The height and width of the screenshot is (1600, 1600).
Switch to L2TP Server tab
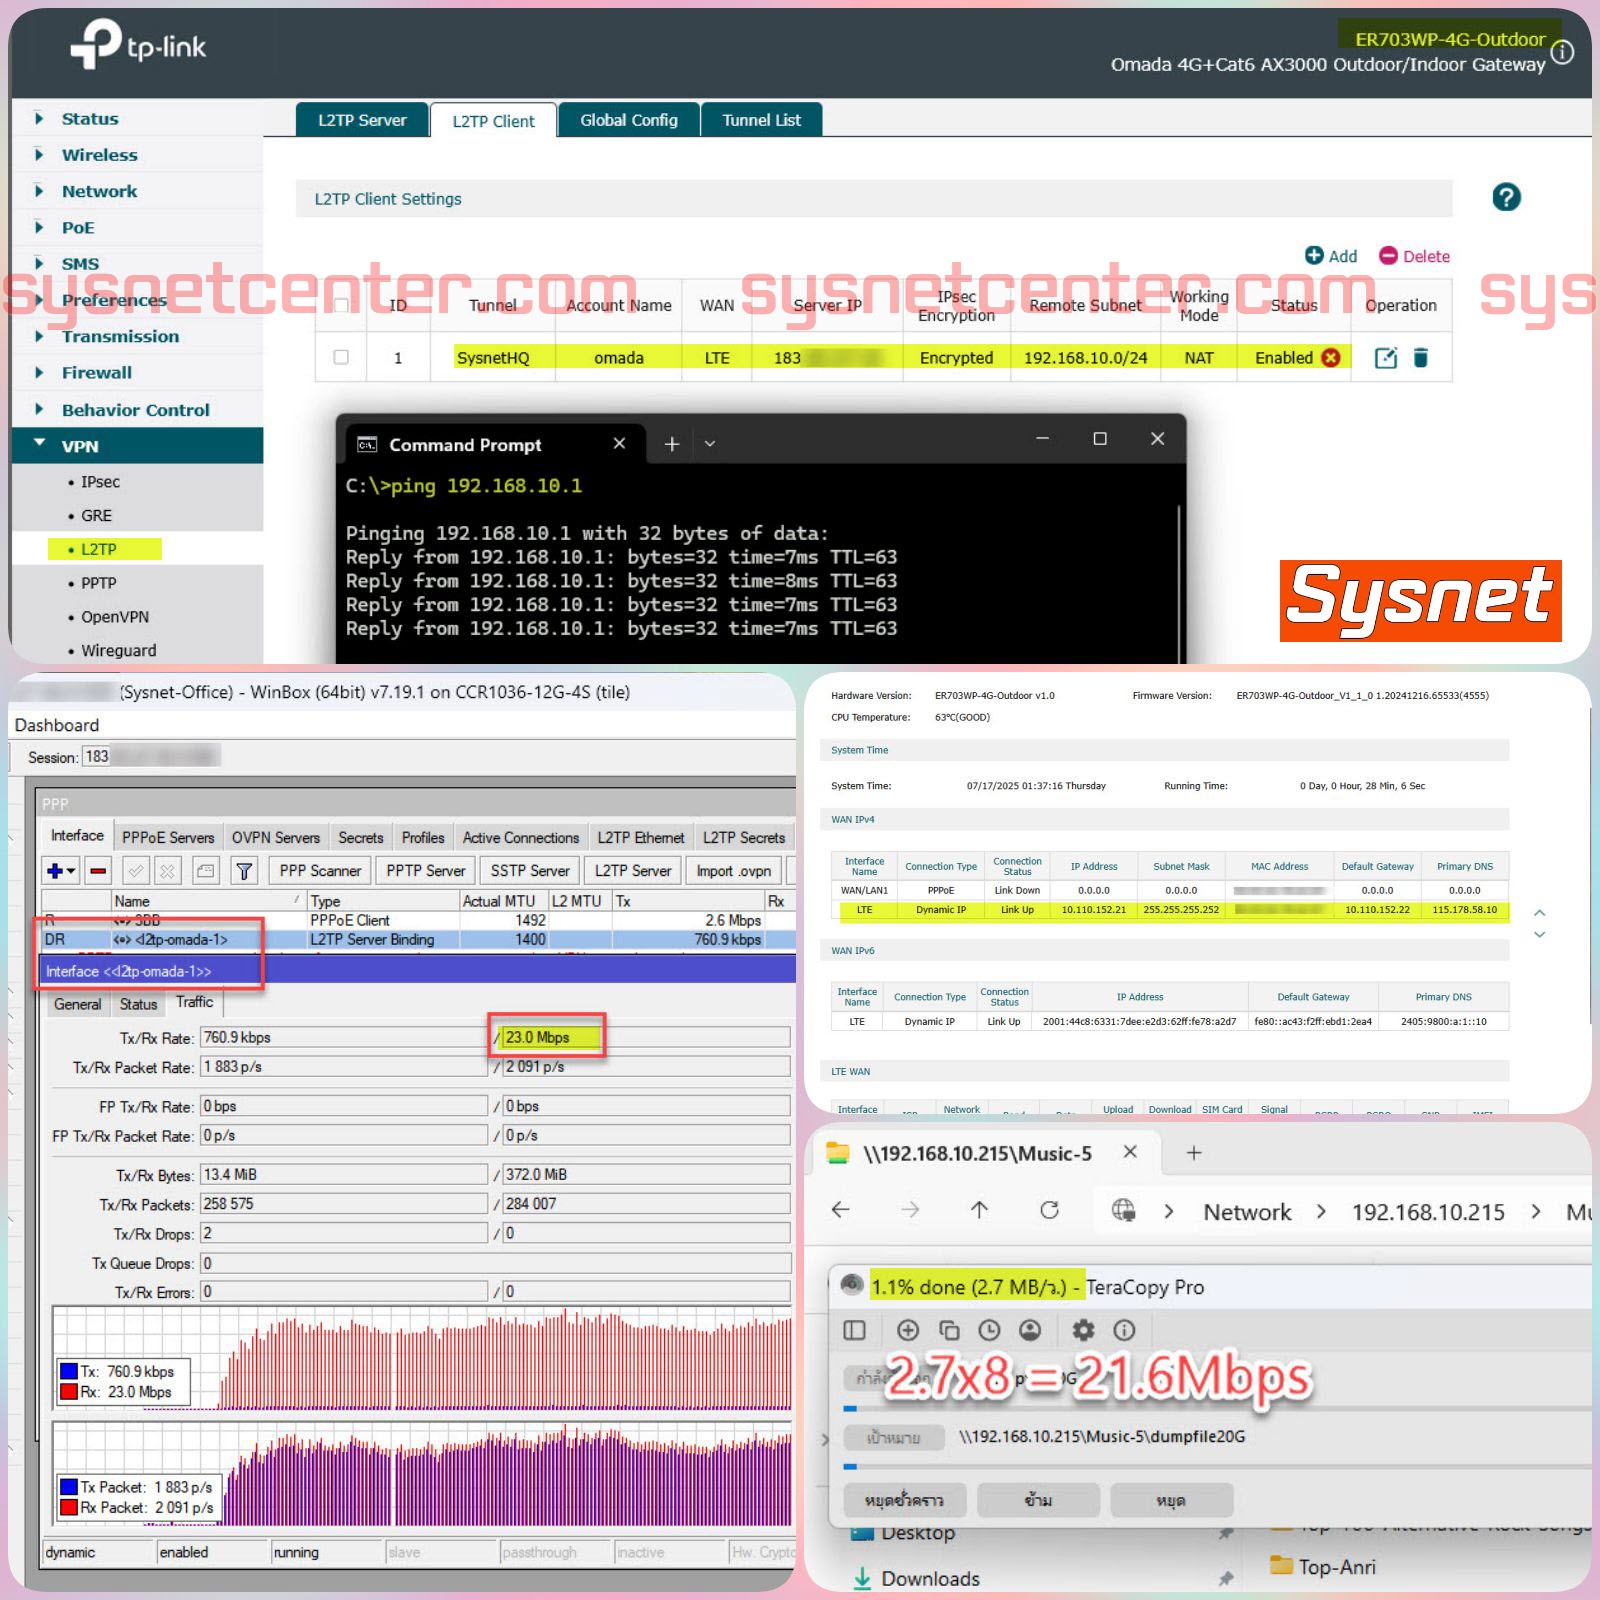[x=362, y=120]
